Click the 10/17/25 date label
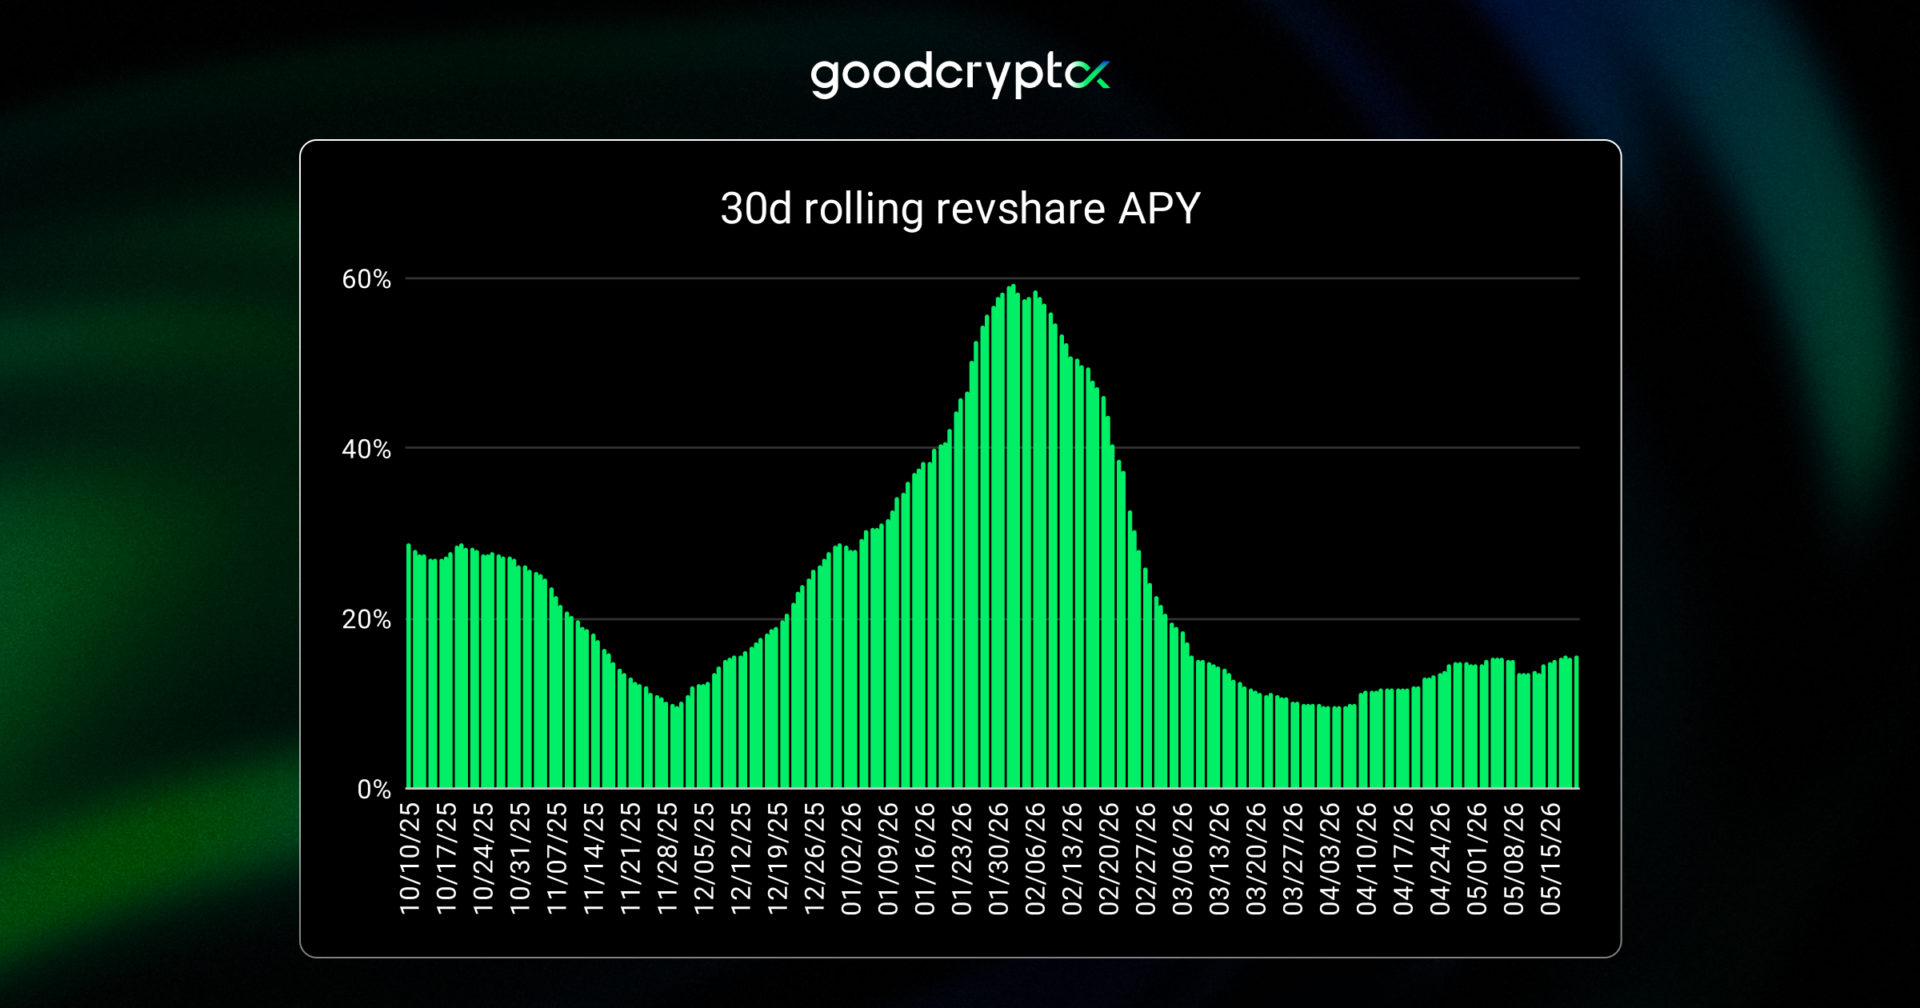 pos(447,858)
